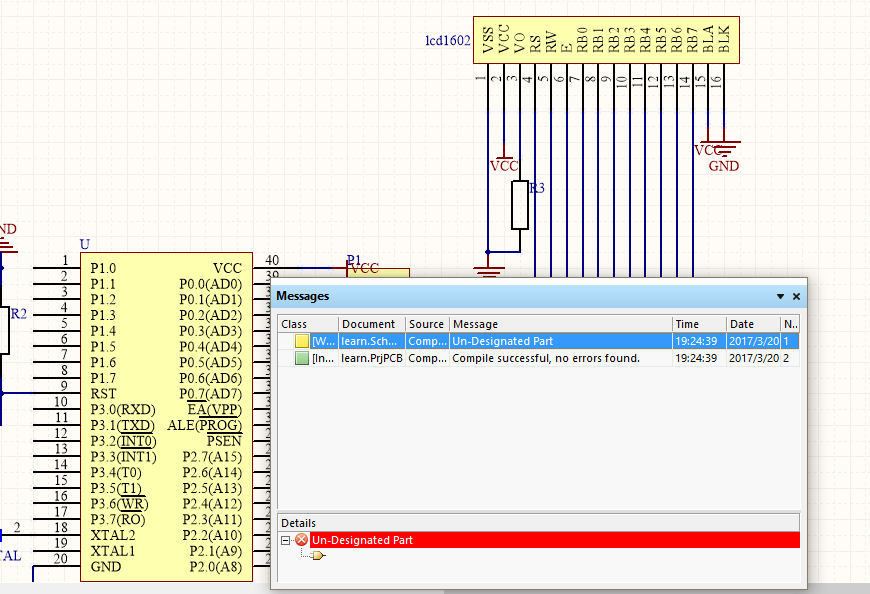The height and width of the screenshot is (594, 870).
Task: Close the Messages panel
Action: 796,297
